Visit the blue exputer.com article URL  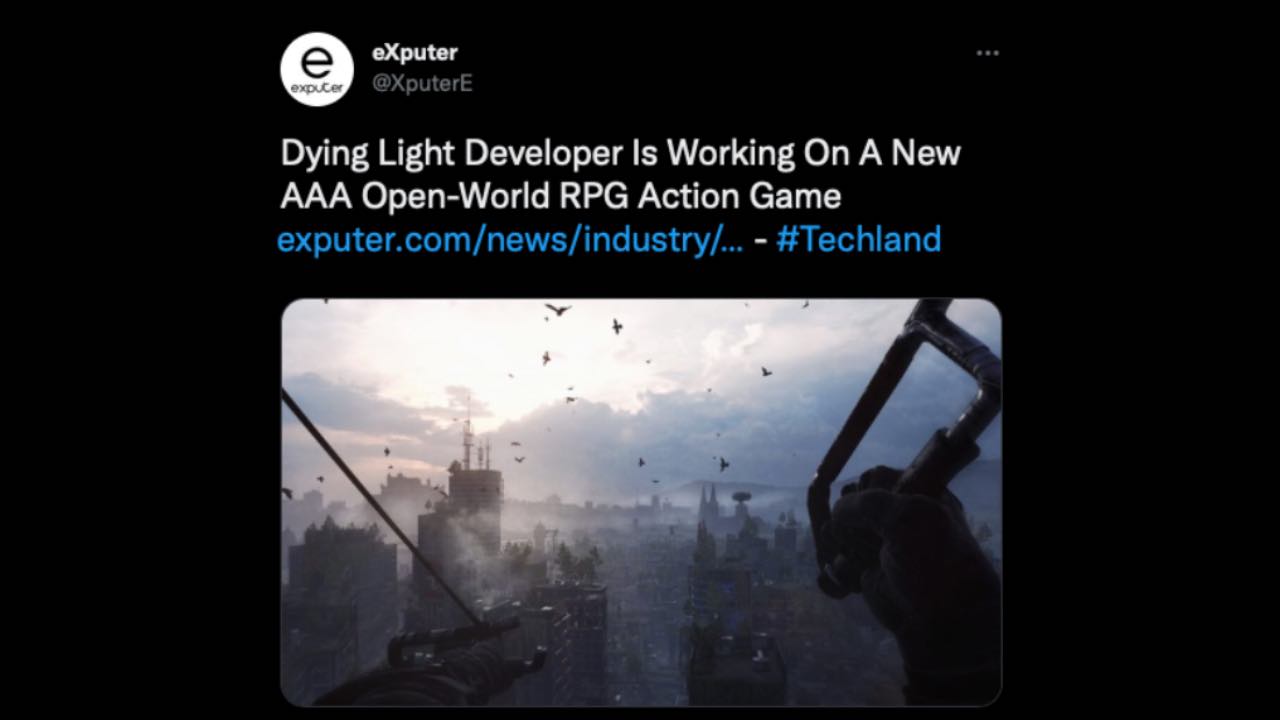click(x=510, y=240)
